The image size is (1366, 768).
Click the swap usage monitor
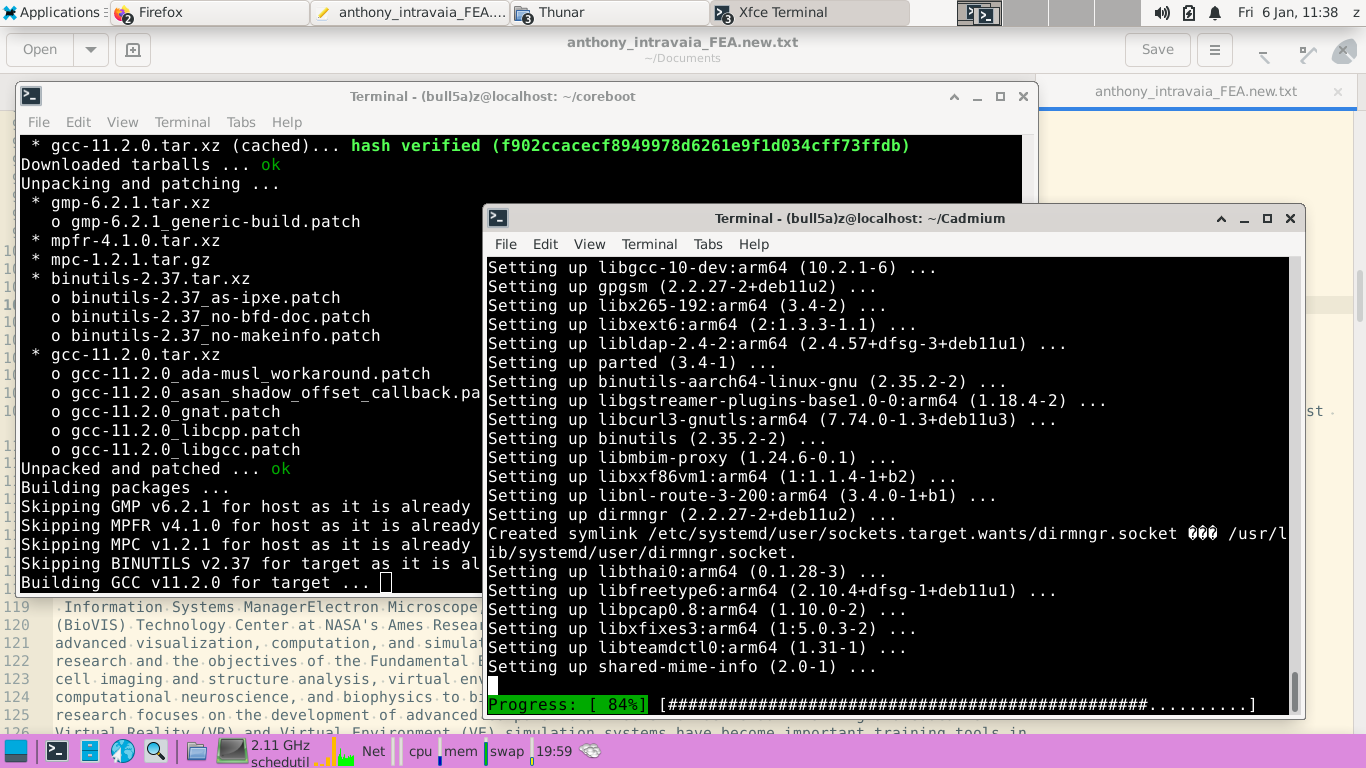click(505, 751)
